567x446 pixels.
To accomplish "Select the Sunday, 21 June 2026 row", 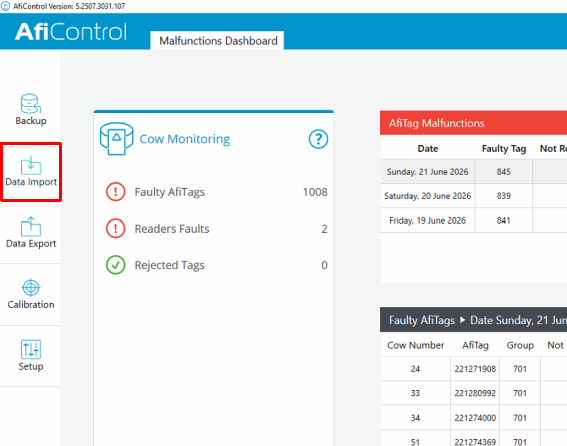I will click(x=473, y=171).
